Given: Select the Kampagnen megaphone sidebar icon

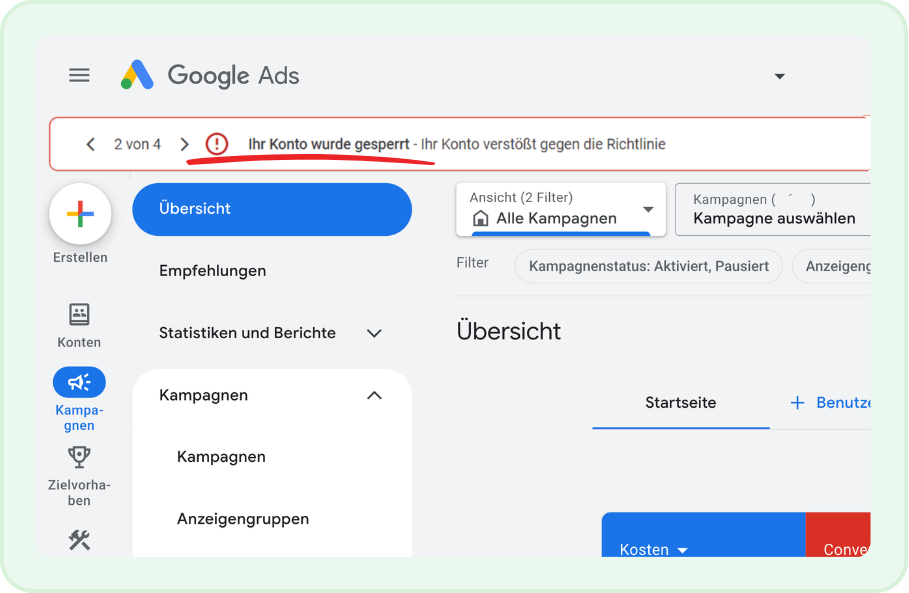Looking at the screenshot, I should pyautogui.click(x=79, y=383).
